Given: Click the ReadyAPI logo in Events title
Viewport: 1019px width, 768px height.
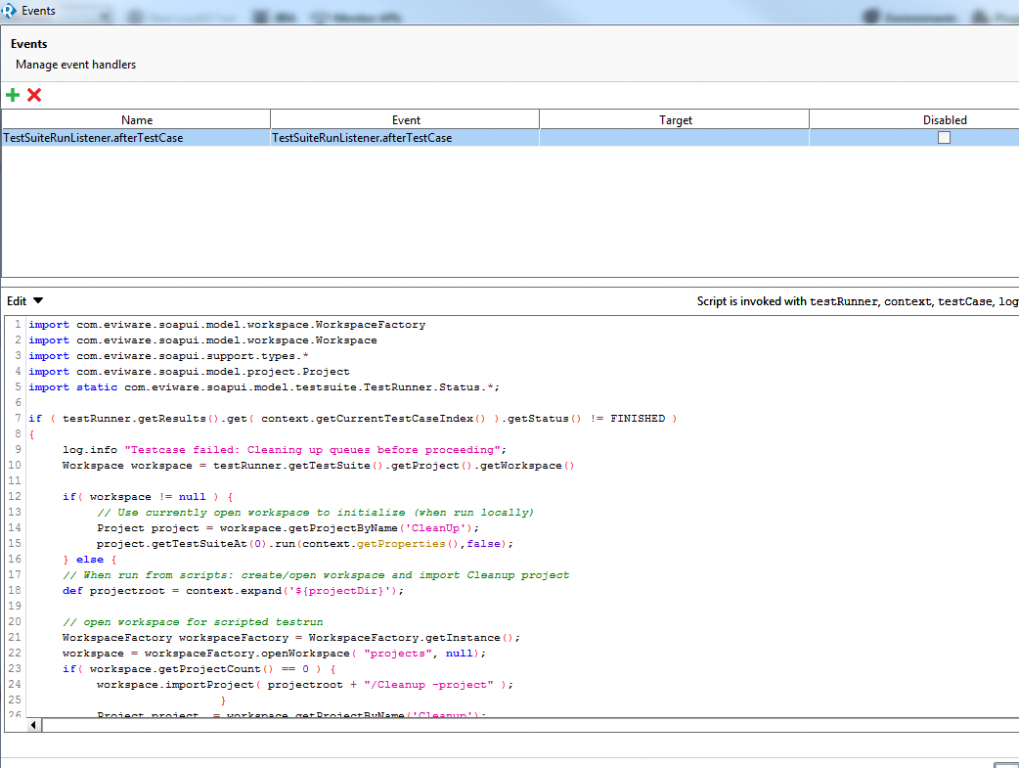Looking at the screenshot, I should tap(8, 11).
